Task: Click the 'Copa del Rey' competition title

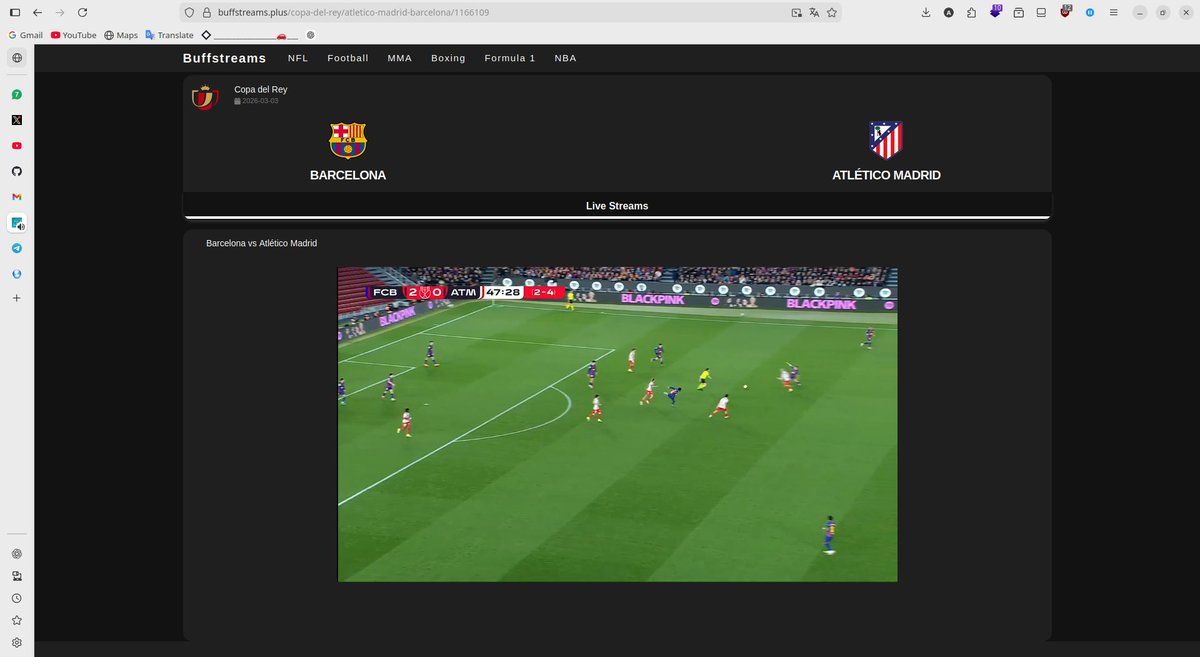Action: [x=261, y=90]
